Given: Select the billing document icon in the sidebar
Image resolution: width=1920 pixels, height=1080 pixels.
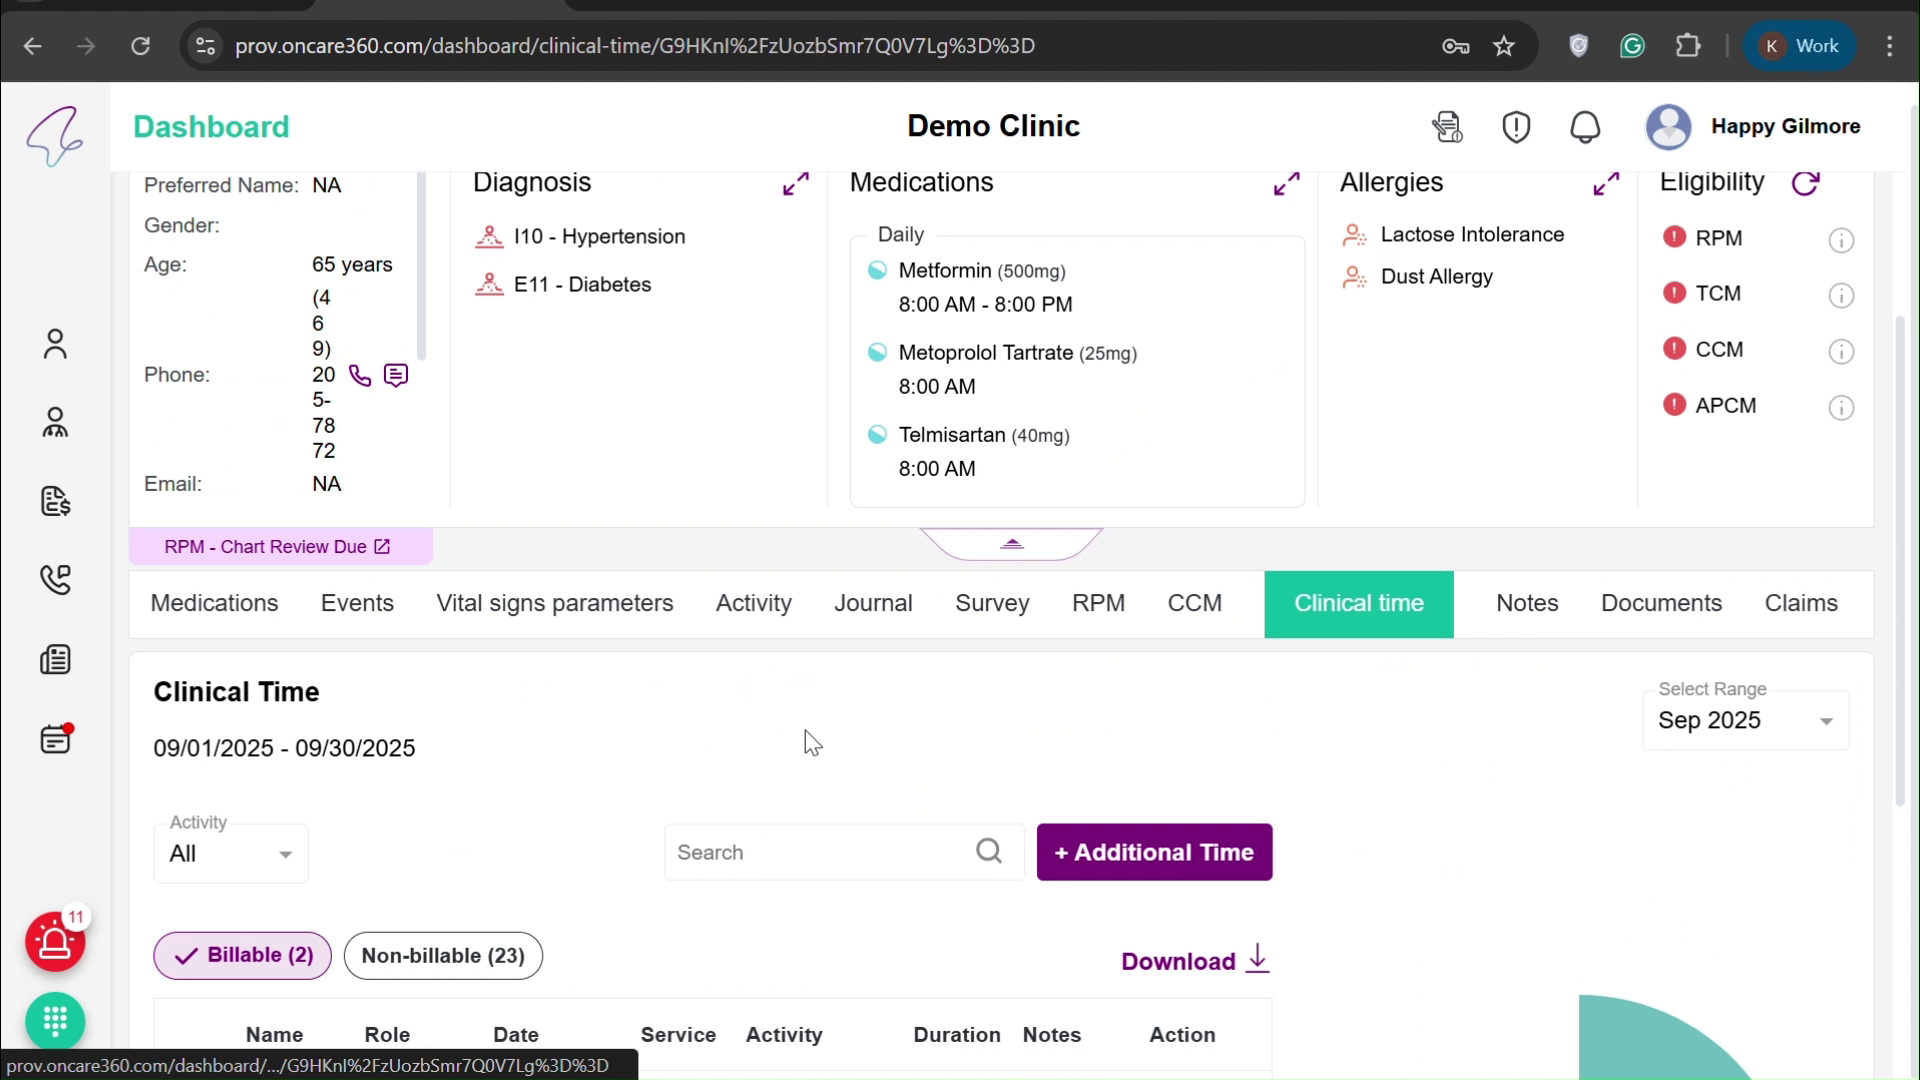Looking at the screenshot, I should point(56,502).
